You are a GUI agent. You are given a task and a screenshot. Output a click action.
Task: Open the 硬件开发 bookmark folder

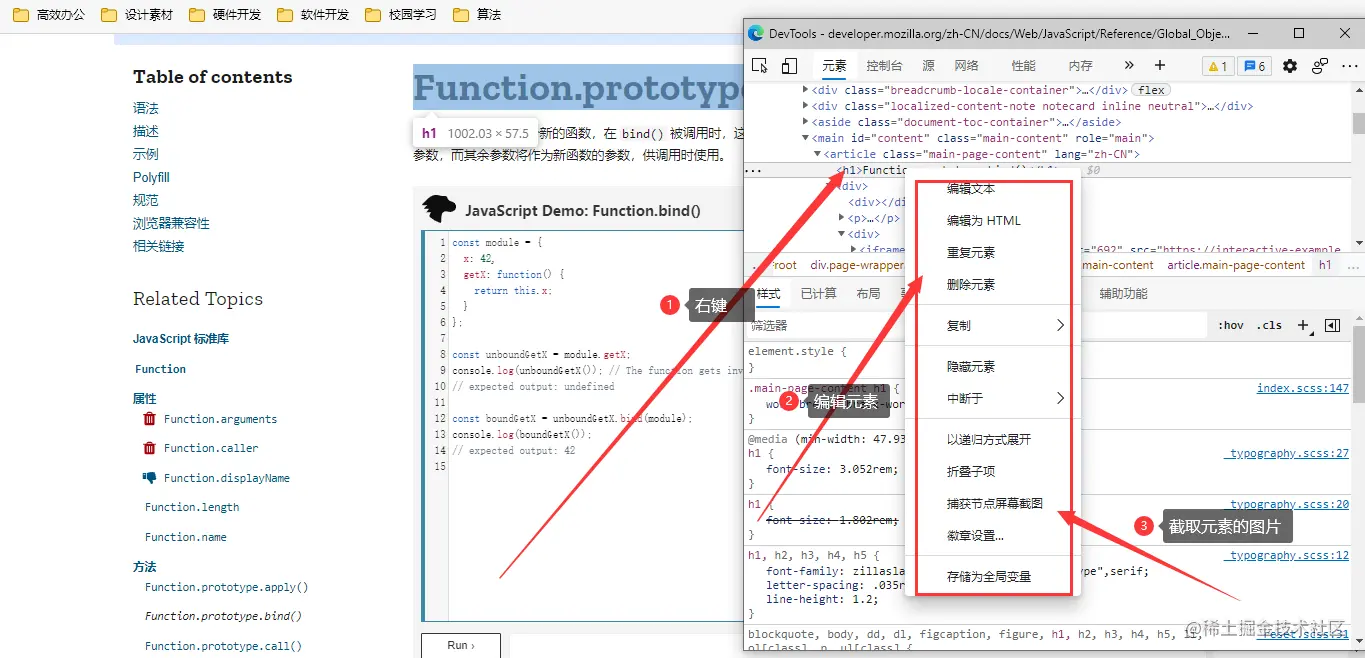click(225, 15)
